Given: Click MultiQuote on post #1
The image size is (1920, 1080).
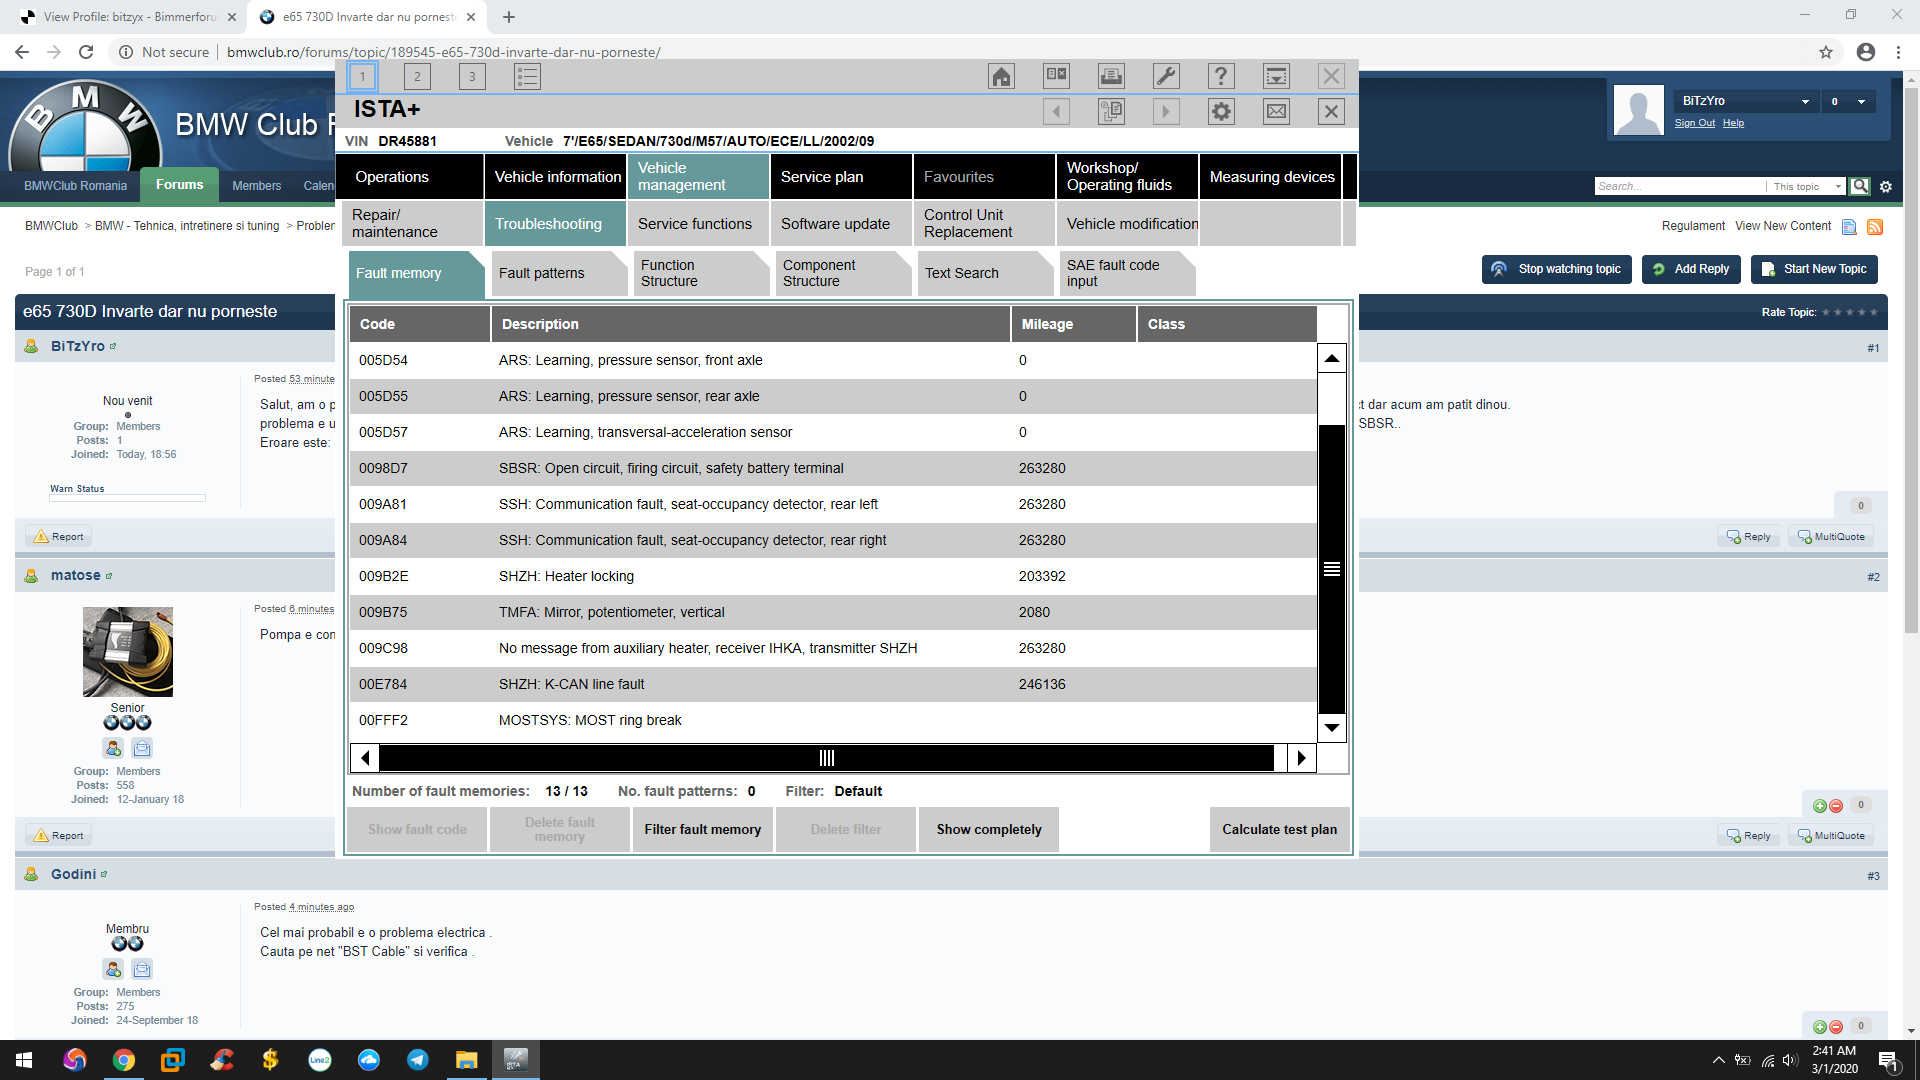Looking at the screenshot, I should point(1830,537).
